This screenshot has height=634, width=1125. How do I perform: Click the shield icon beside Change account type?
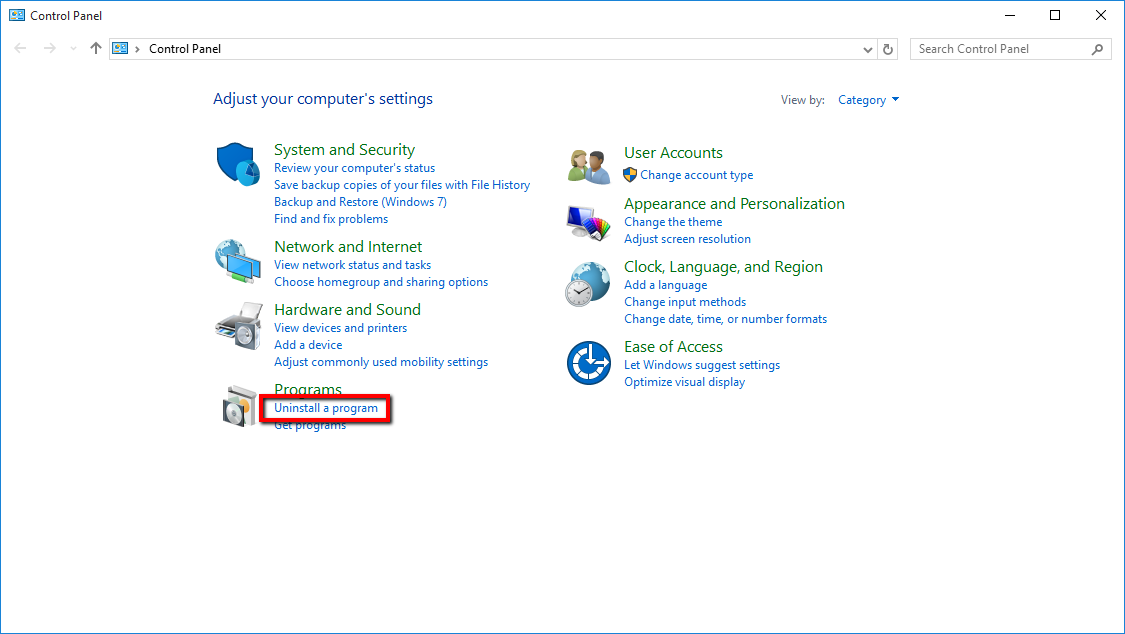click(x=630, y=175)
